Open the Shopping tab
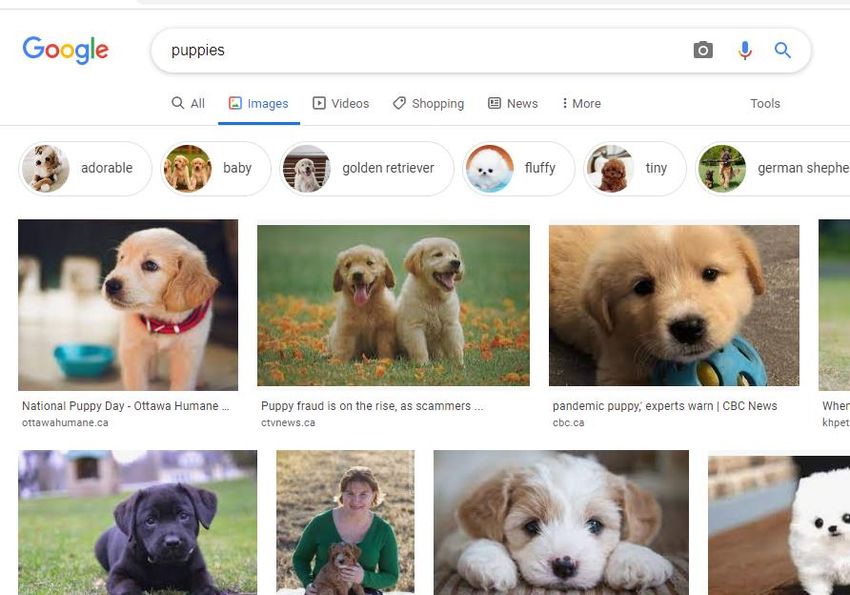The image size is (850, 595). [x=428, y=104]
